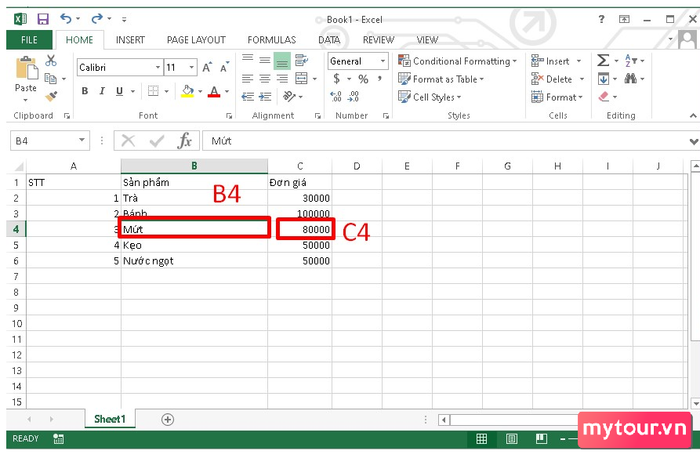The image size is (700, 459).
Task: Open the General number format dropdown
Action: point(383,61)
